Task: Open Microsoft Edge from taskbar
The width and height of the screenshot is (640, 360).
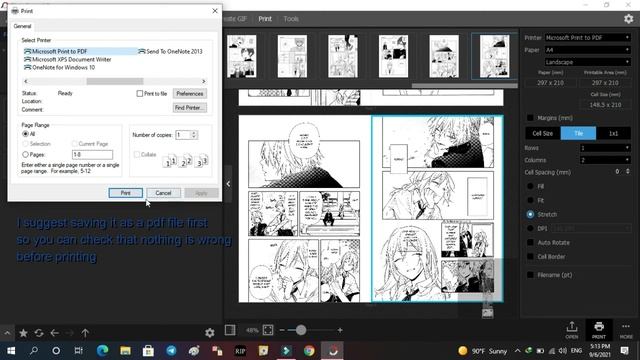Action: click(102, 351)
